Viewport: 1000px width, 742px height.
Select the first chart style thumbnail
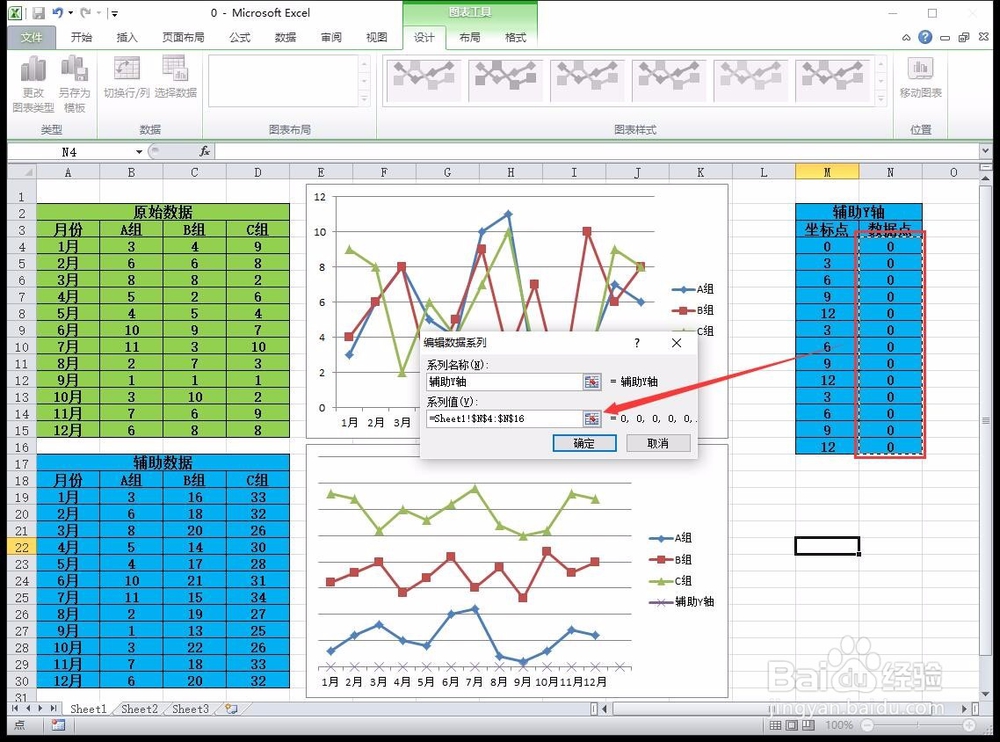click(423, 80)
